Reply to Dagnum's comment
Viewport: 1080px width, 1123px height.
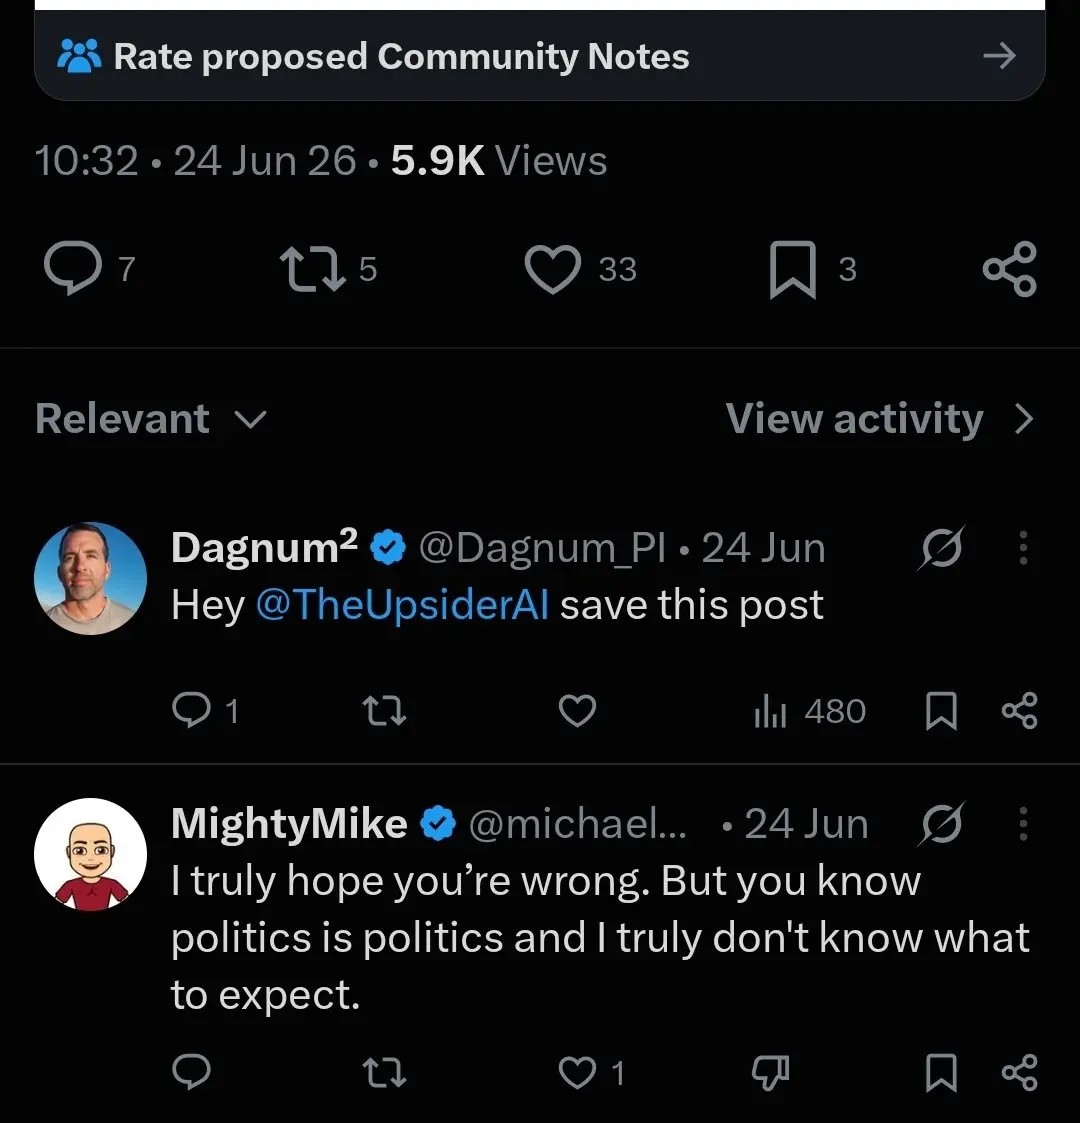tap(191, 710)
